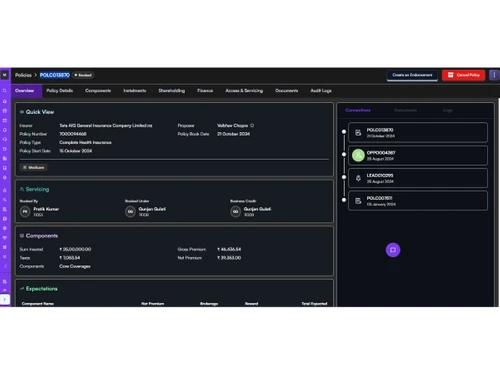Image resolution: width=500 pixels, height=375 pixels.
Task: Click the GG avatar under Booked Under
Action: pos(130,212)
